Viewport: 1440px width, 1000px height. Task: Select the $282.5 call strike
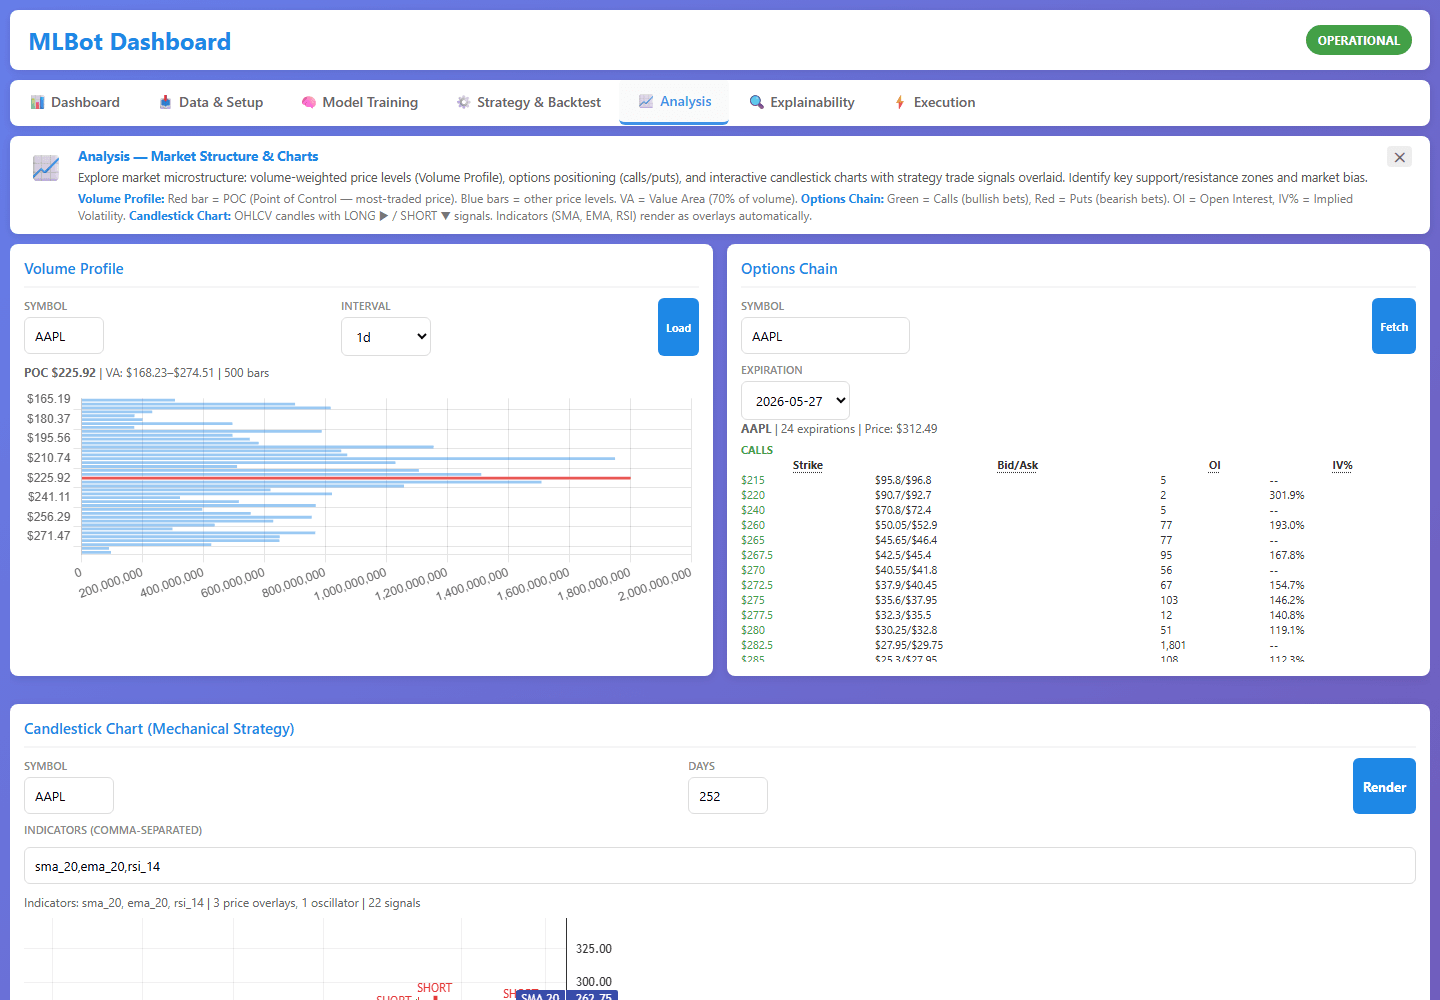(757, 645)
